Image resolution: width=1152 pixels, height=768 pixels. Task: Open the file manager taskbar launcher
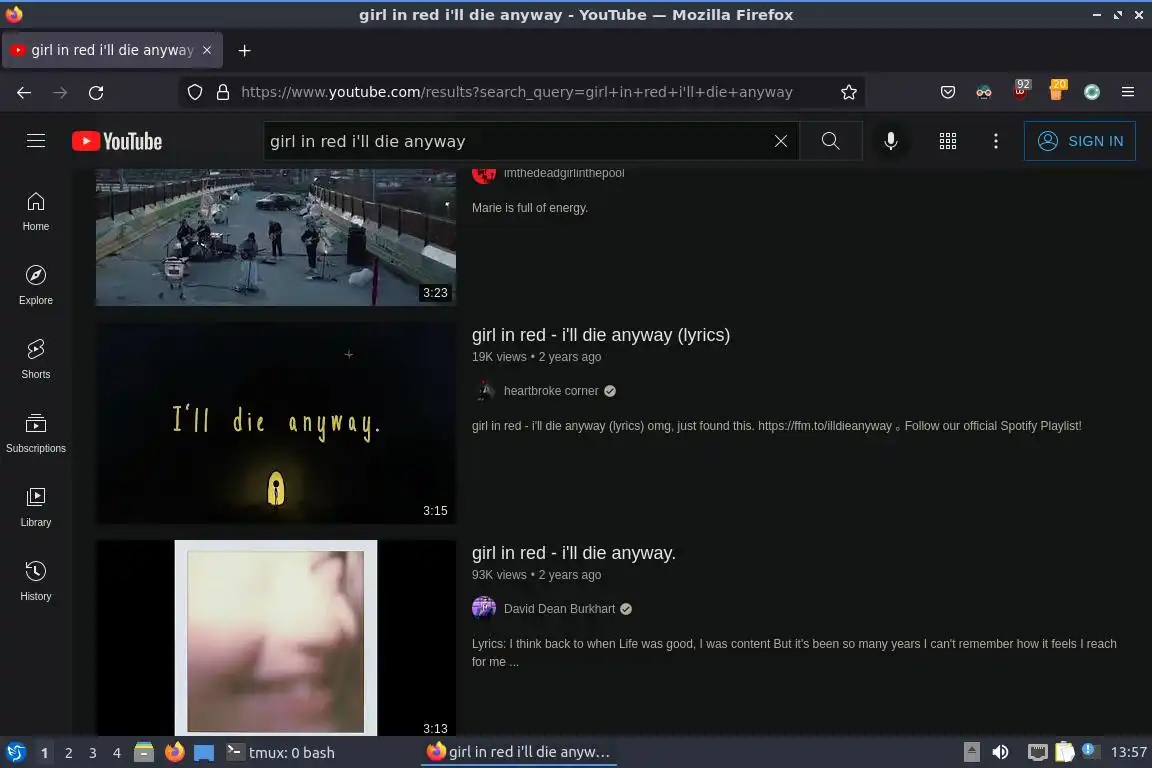click(144, 752)
